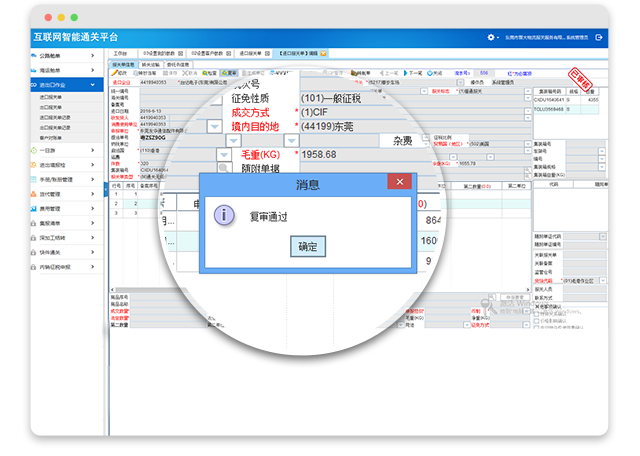Select the 报关单信息 sub-tab
This screenshot has height=456, width=640.
click(x=122, y=63)
